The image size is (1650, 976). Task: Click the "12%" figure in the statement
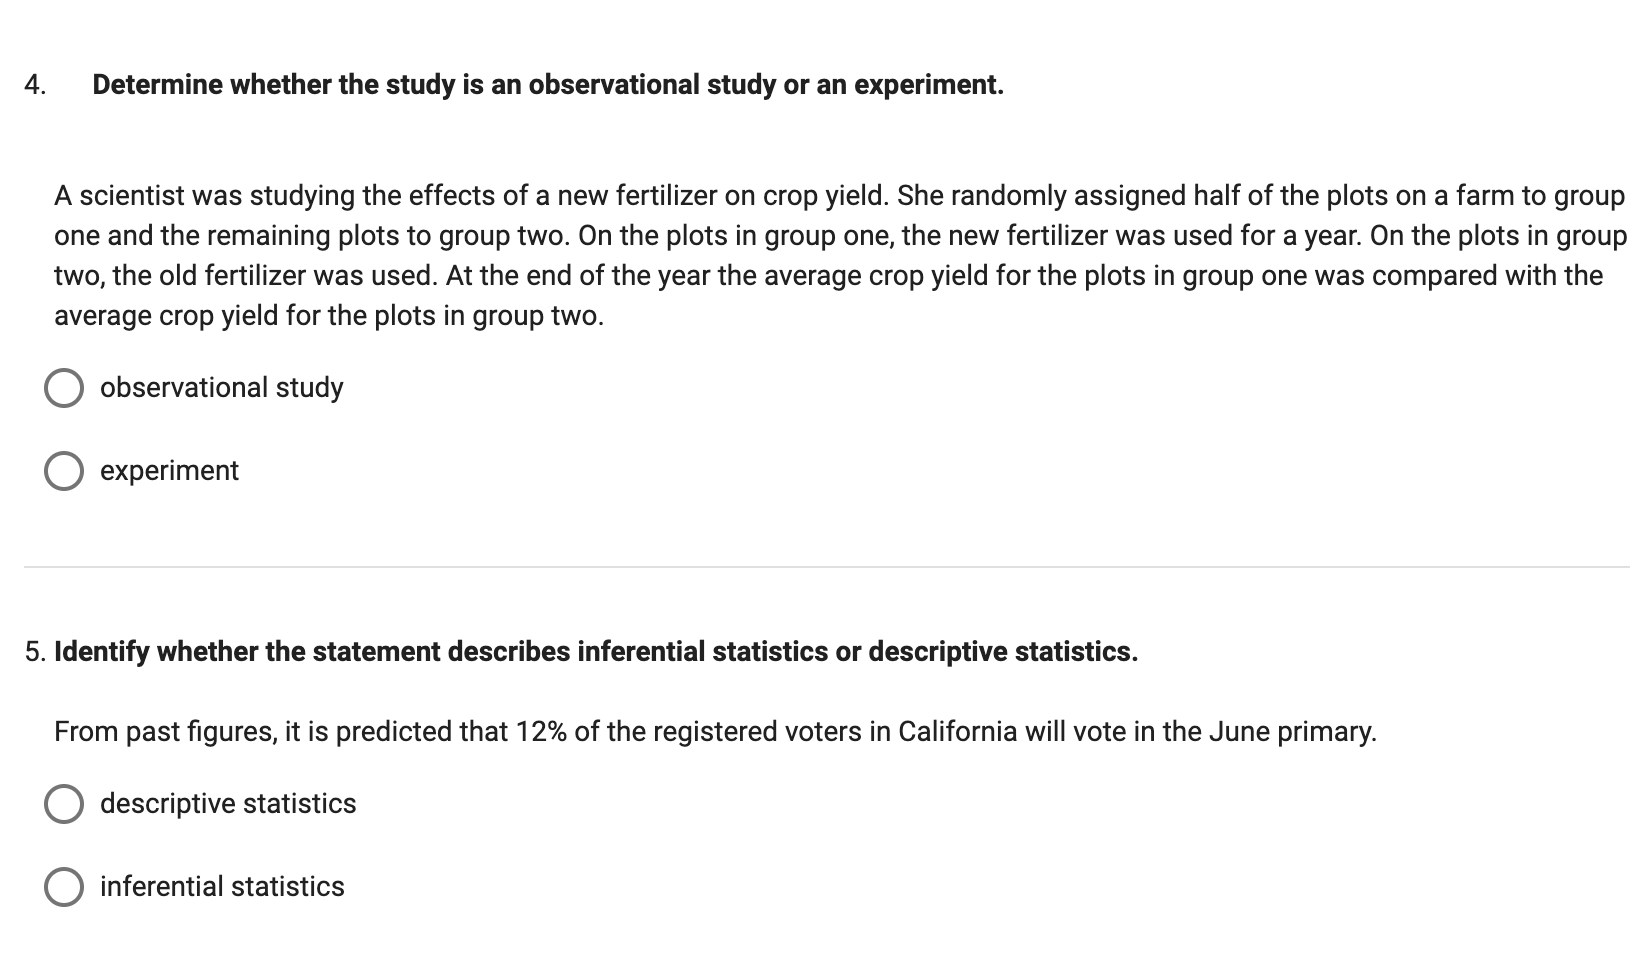pyautogui.click(x=541, y=732)
